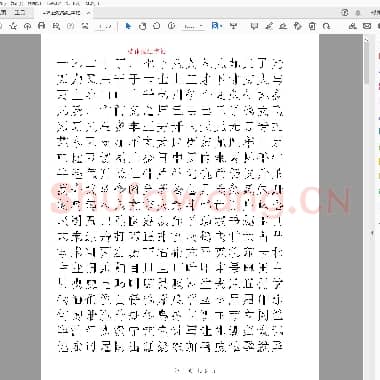Screen dimensions: 380x380
Task: Close the open document tab
Action: click(88, 13)
